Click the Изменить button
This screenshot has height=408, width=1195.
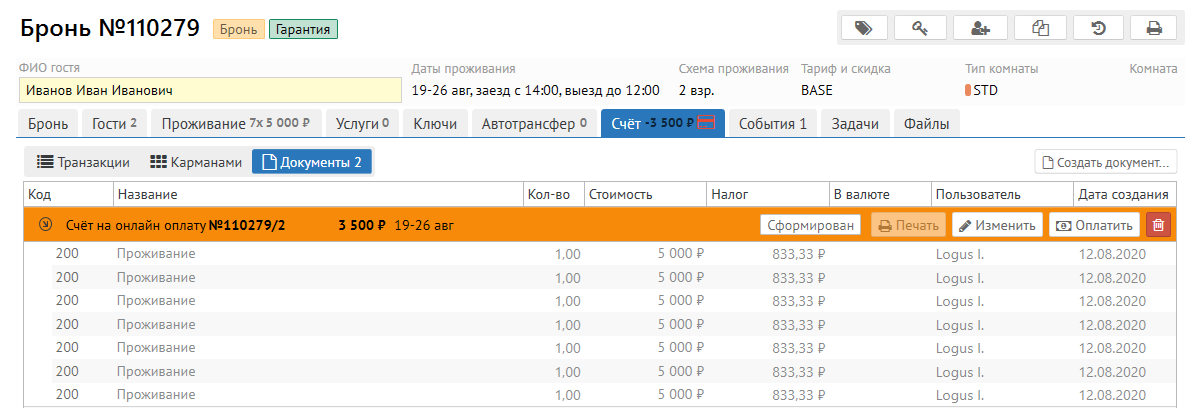[x=998, y=225]
